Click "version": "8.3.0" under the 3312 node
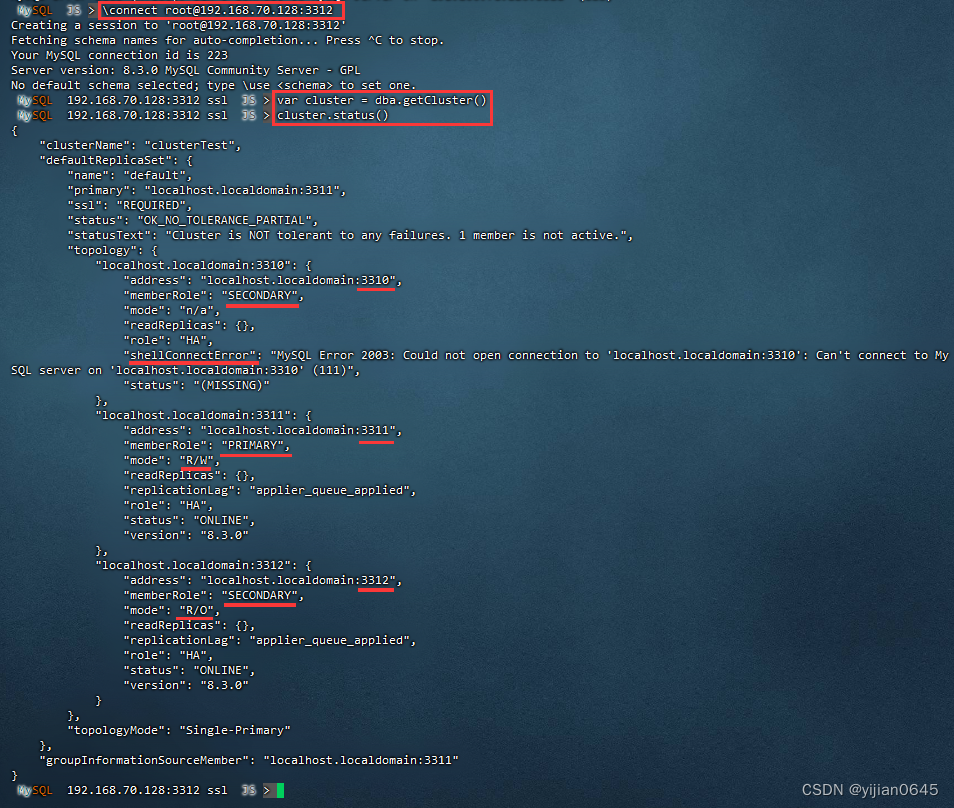The image size is (954, 808). pos(186,686)
